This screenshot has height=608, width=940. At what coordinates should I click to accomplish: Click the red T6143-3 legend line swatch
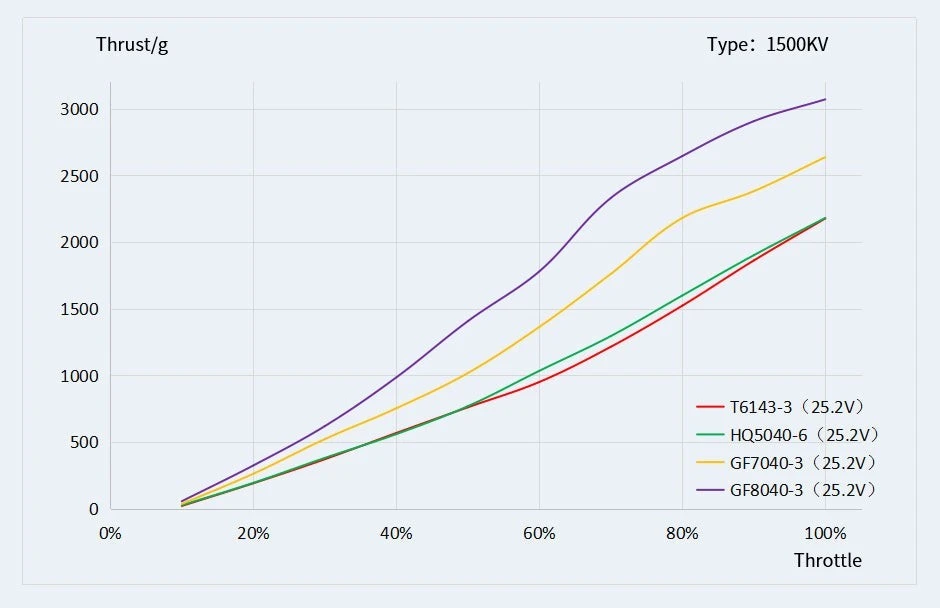point(710,407)
